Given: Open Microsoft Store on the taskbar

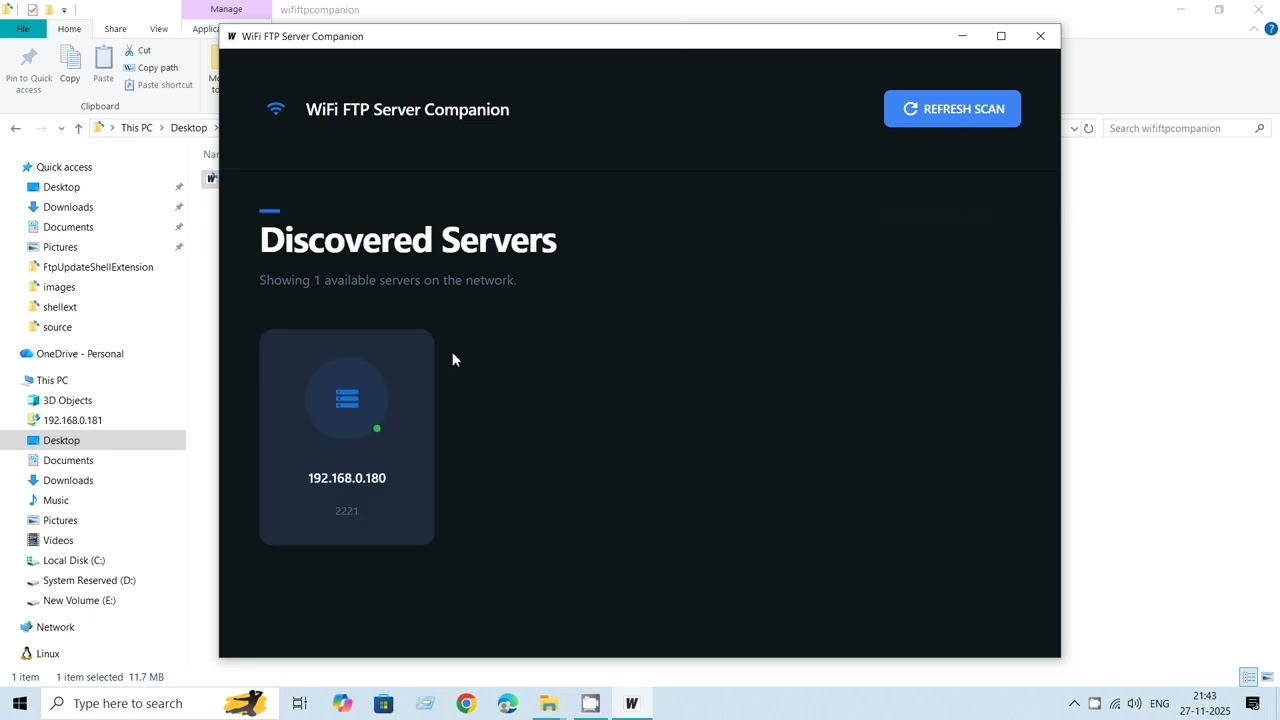Looking at the screenshot, I should [x=384, y=703].
